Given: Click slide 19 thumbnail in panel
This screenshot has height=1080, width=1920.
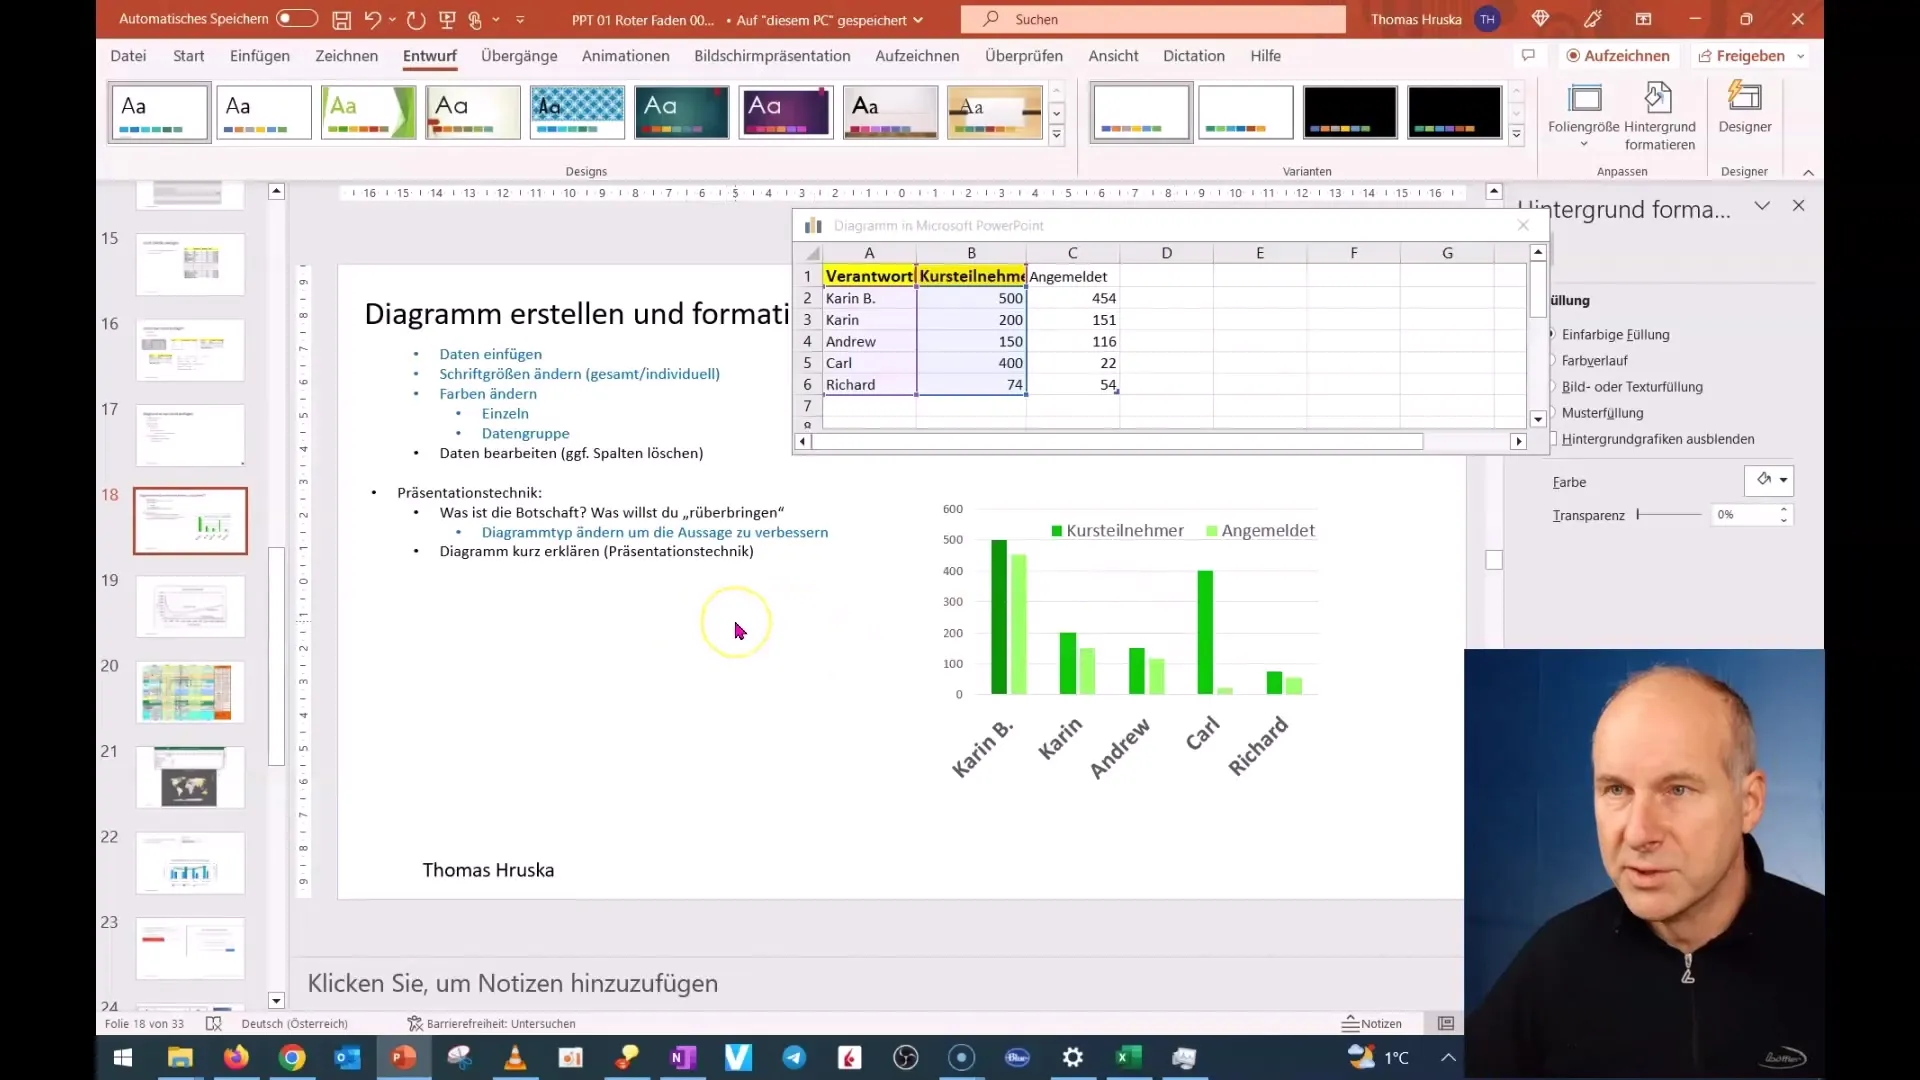Looking at the screenshot, I should click(x=189, y=605).
